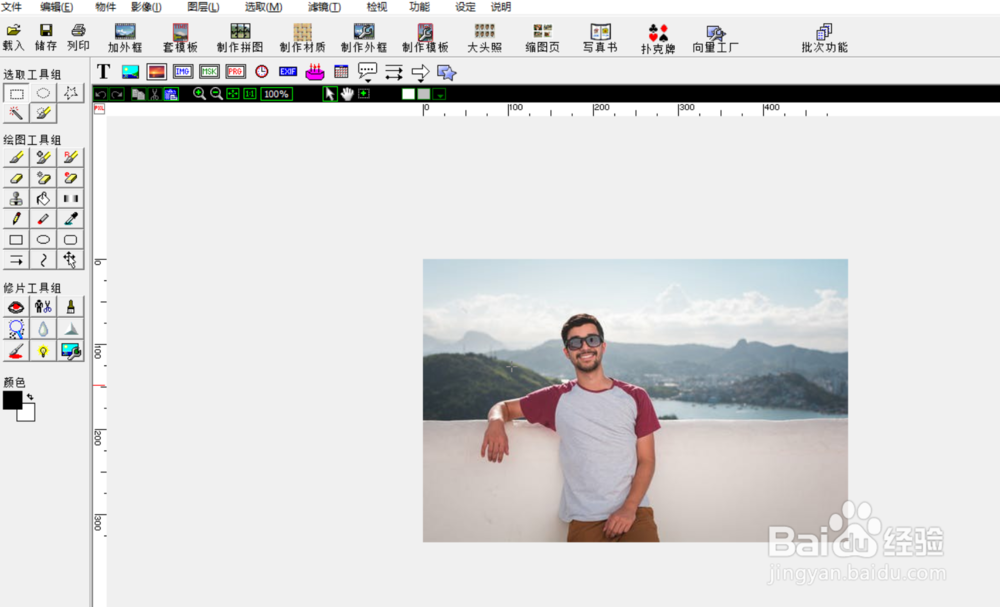Select the elliptical selection tool
Image resolution: width=1000 pixels, height=607 pixels.
[x=43, y=93]
